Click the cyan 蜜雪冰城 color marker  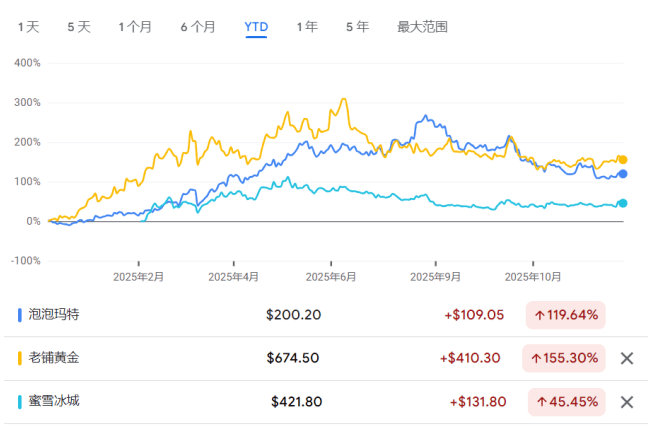21,402
